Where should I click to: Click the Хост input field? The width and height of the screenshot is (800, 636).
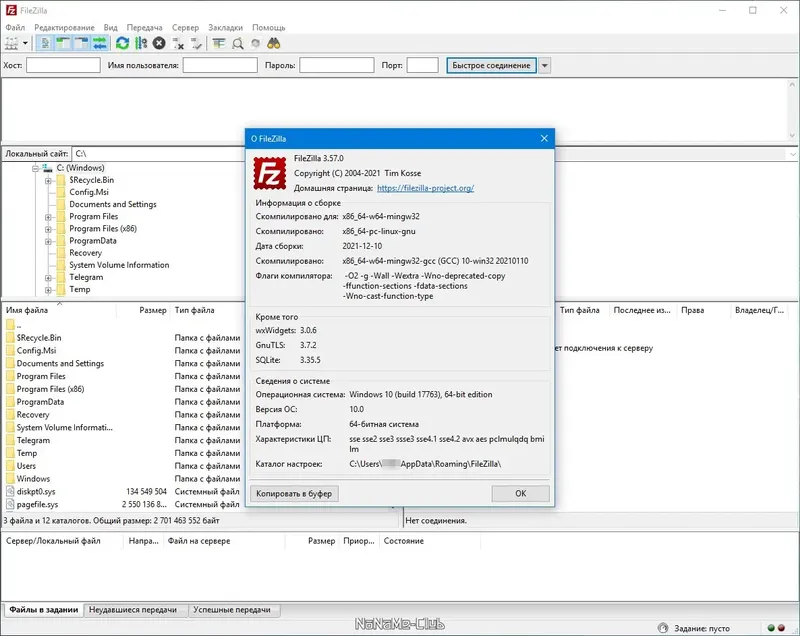pos(63,65)
